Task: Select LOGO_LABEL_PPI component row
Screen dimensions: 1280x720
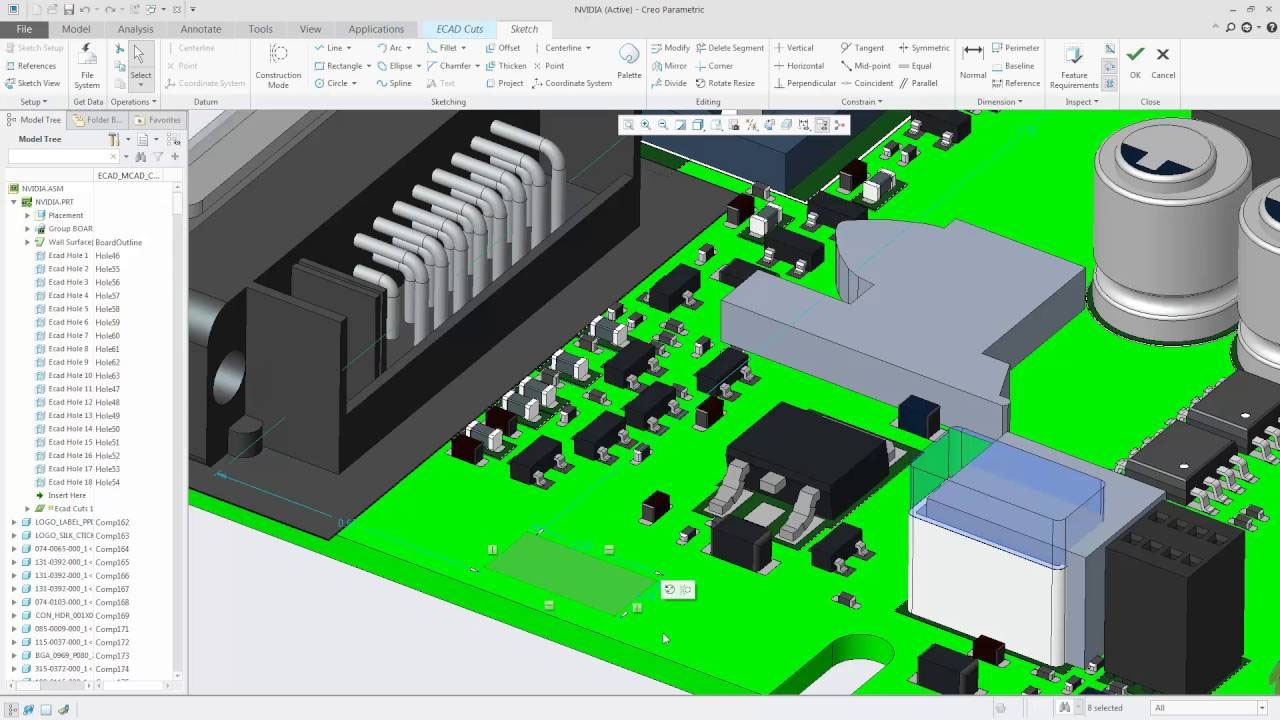Action: tap(76, 522)
